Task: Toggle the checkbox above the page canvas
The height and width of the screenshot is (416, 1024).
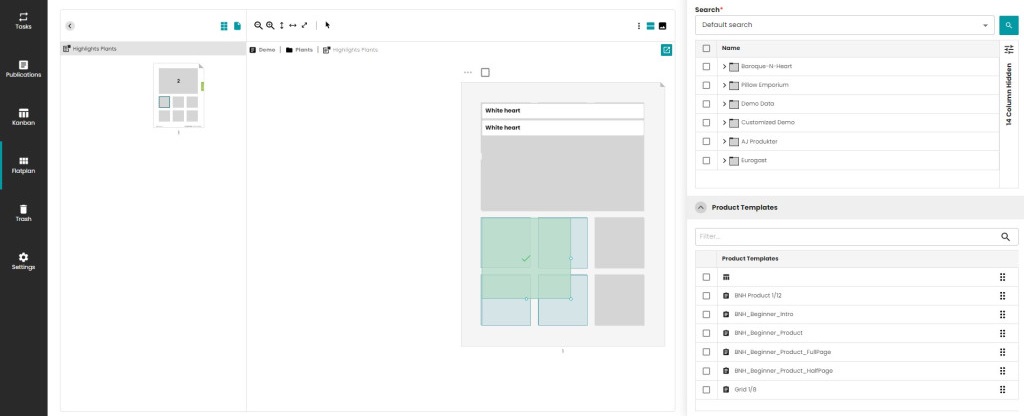Action: click(x=485, y=72)
